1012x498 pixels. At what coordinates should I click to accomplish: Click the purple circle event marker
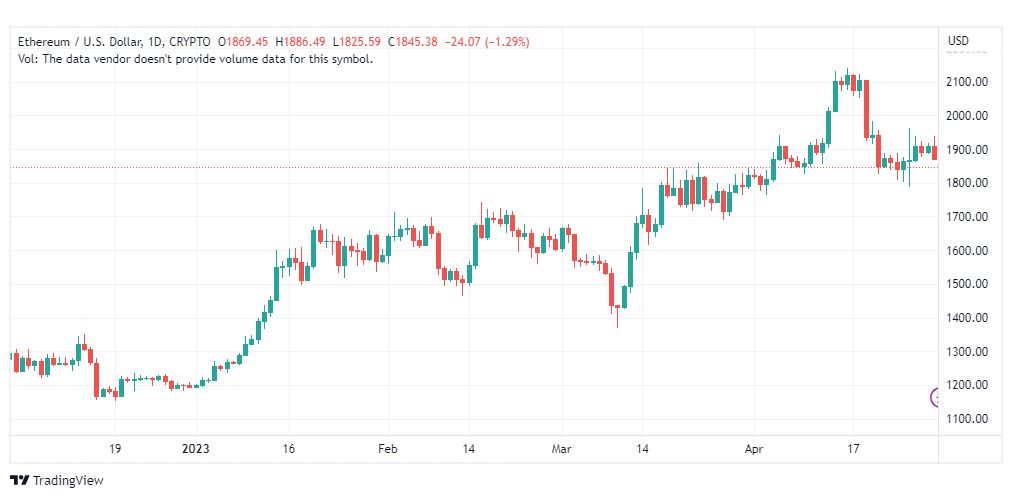935,397
